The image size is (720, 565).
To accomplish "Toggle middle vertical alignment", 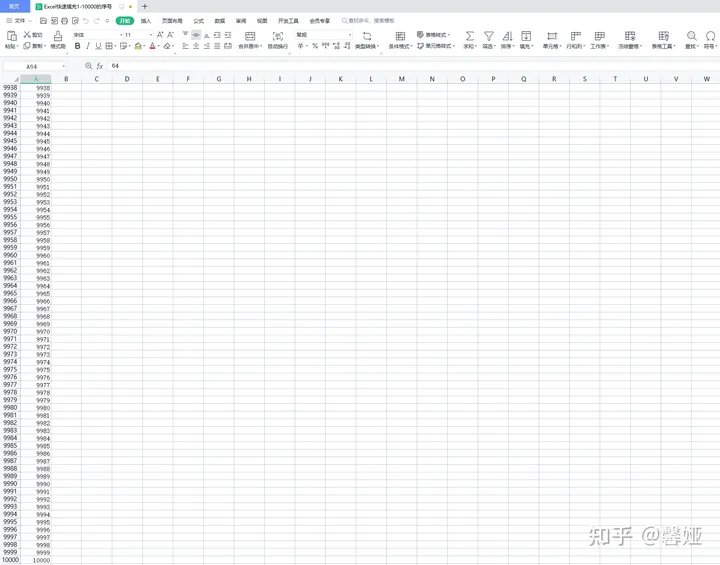I will pos(196,34).
